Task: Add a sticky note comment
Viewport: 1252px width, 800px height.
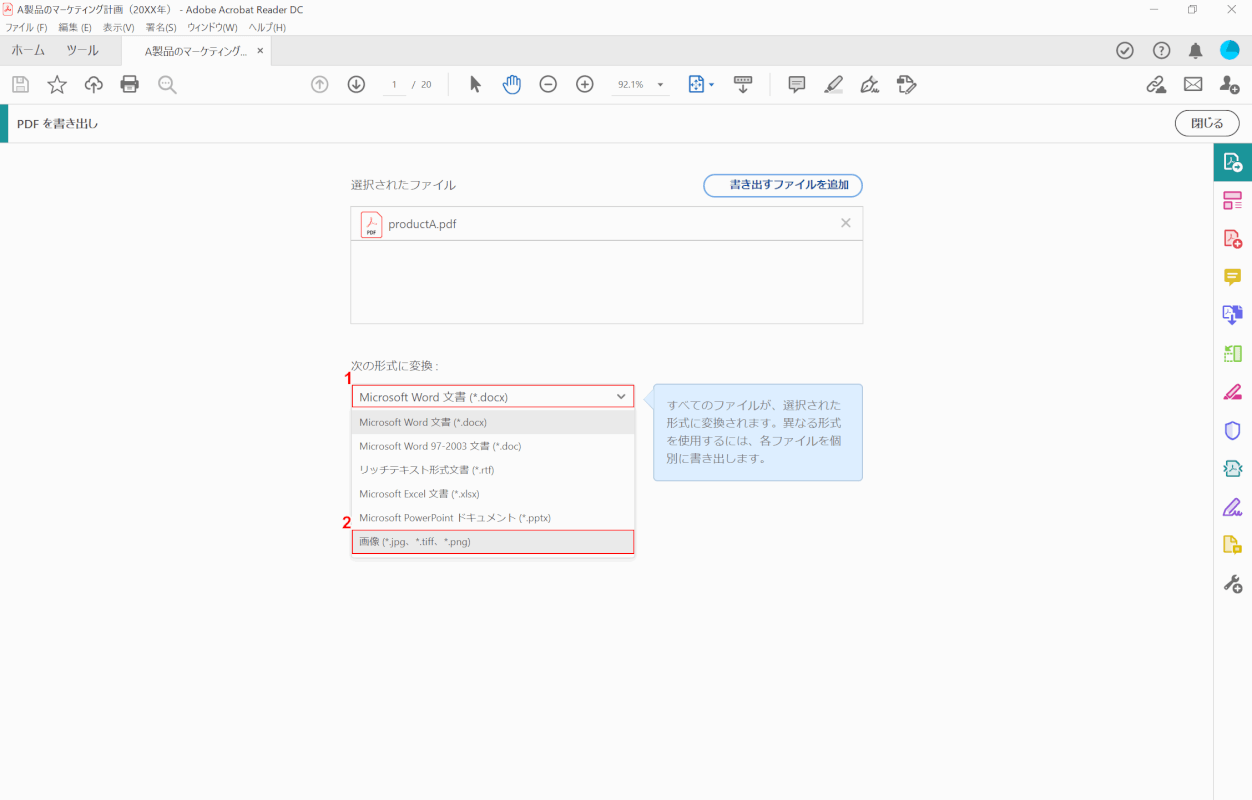Action: click(x=797, y=85)
